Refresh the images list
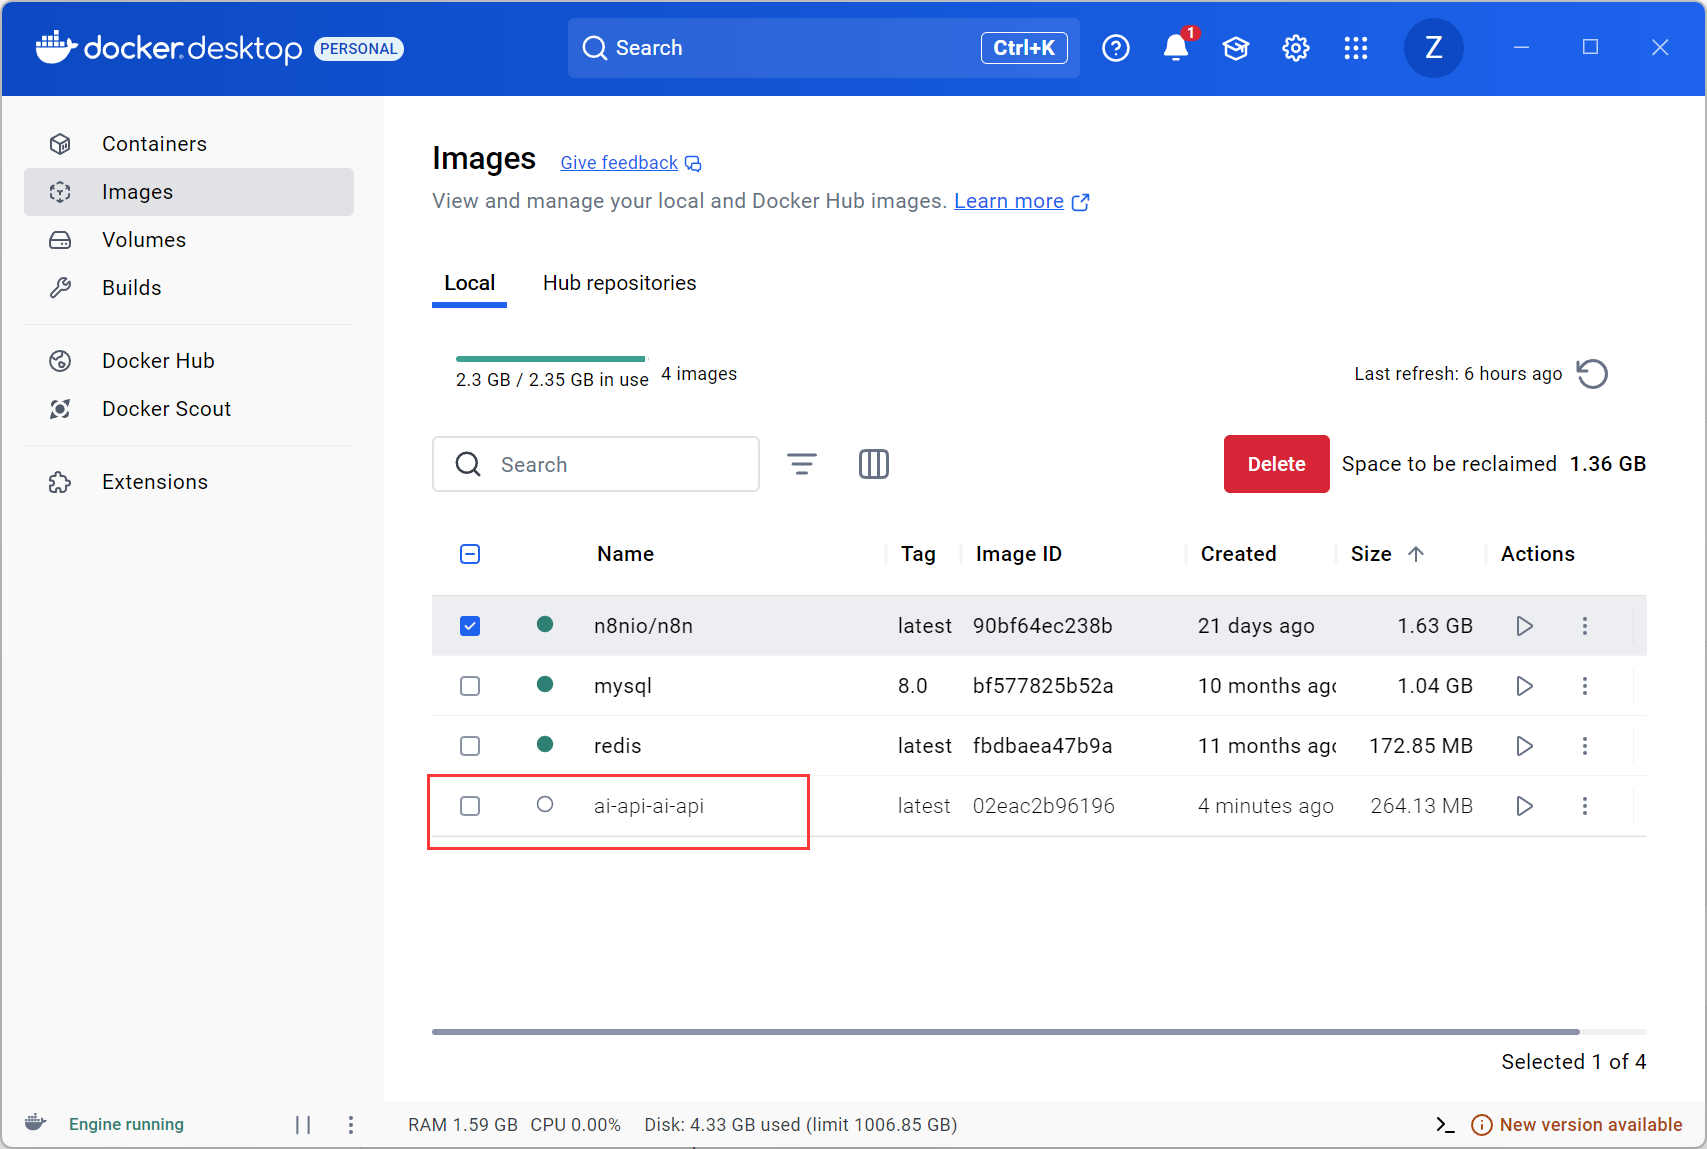 [x=1592, y=374]
